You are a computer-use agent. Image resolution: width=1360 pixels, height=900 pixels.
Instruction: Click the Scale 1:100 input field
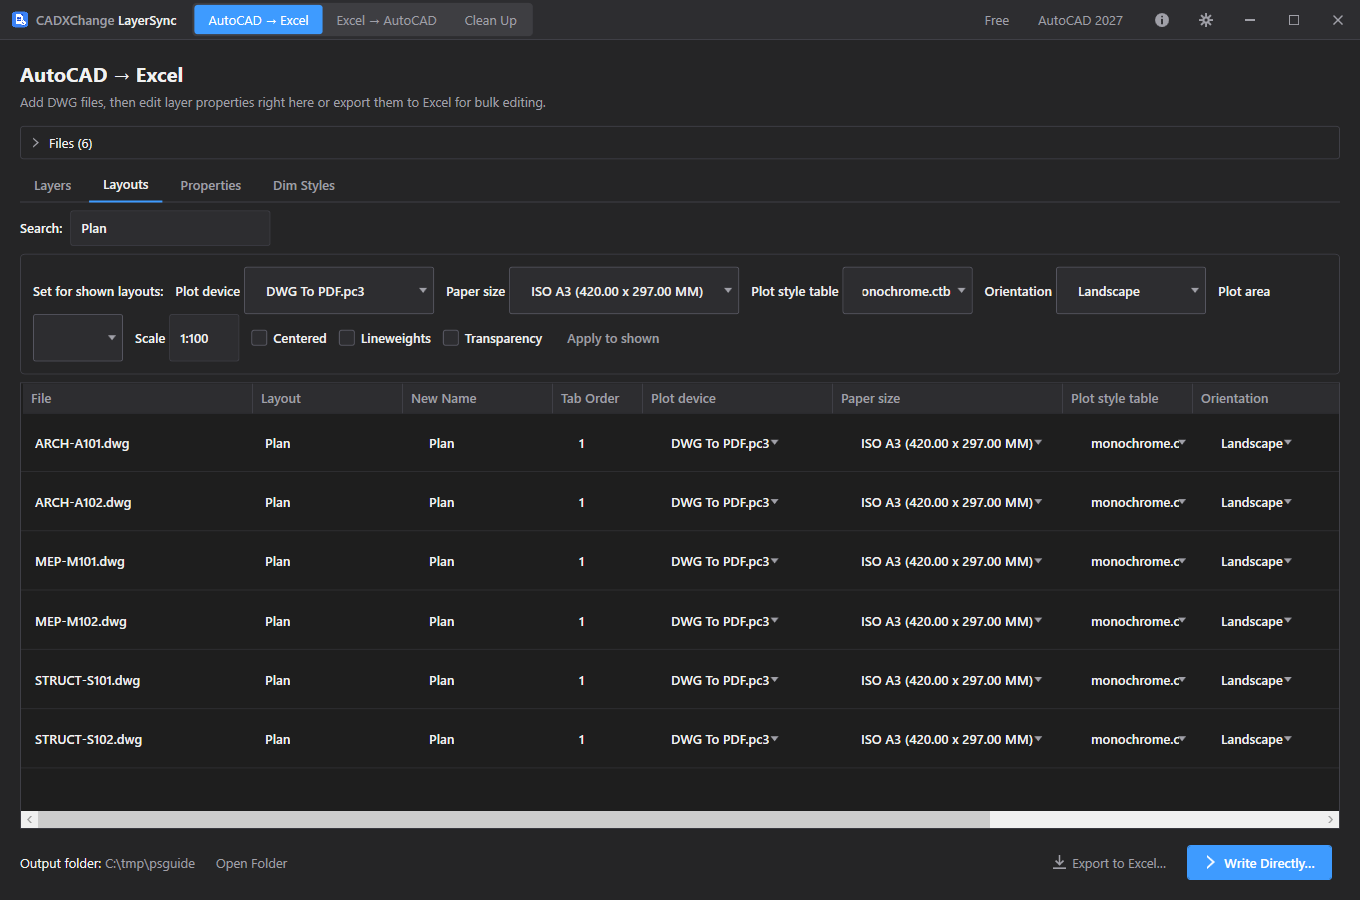[204, 338]
